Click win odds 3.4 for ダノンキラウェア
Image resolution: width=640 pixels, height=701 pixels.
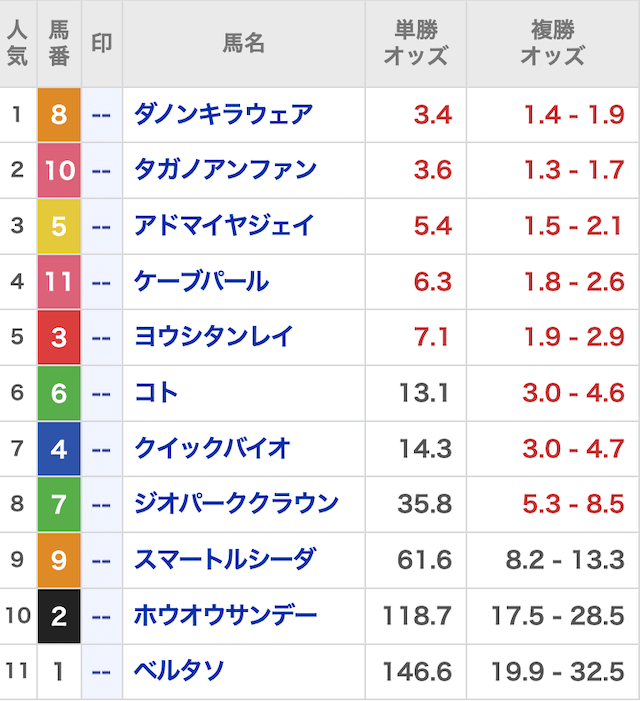432,114
